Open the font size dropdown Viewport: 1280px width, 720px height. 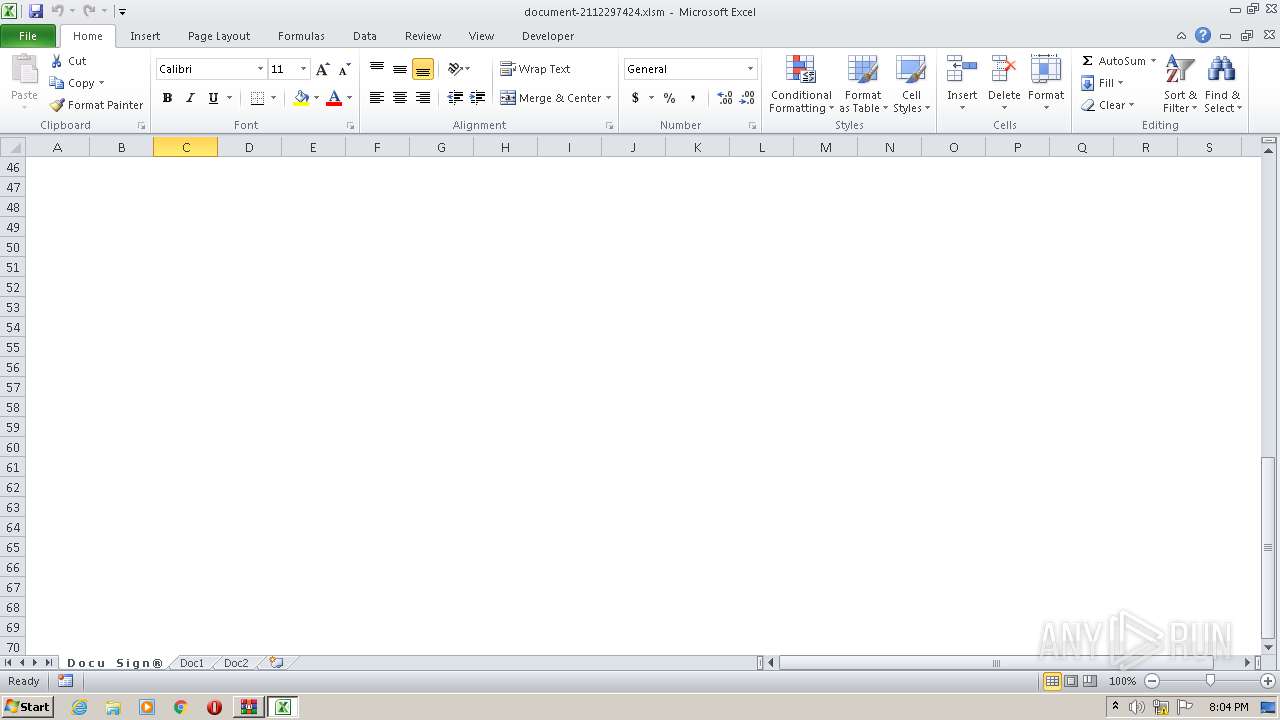[303, 69]
